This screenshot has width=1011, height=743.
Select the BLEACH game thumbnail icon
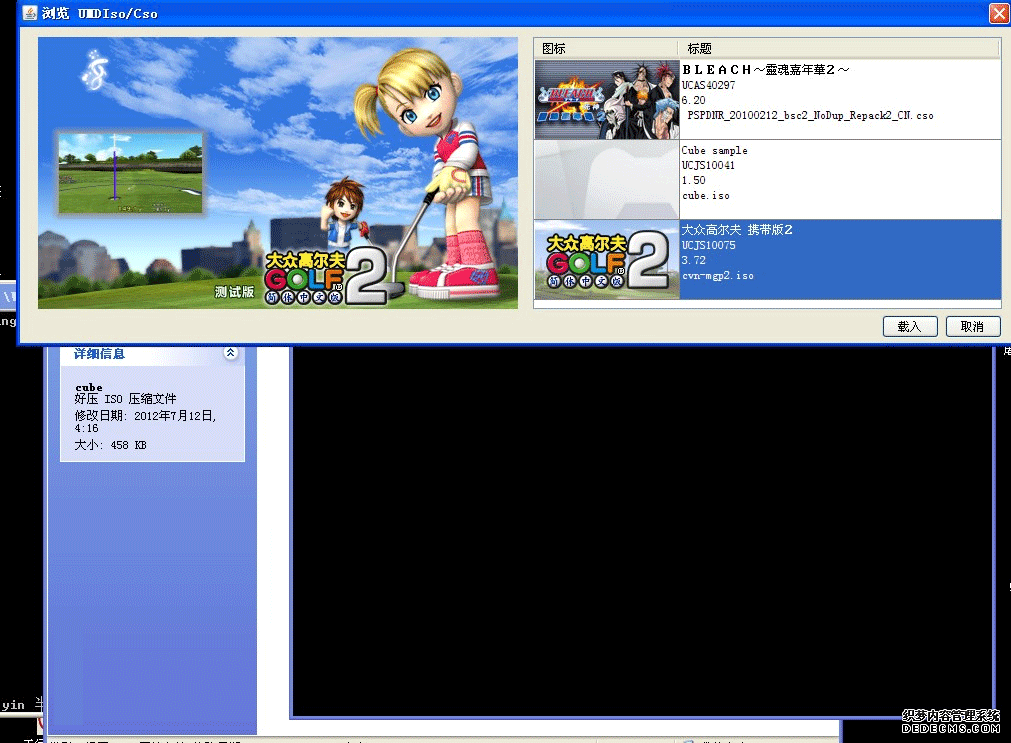pos(606,100)
